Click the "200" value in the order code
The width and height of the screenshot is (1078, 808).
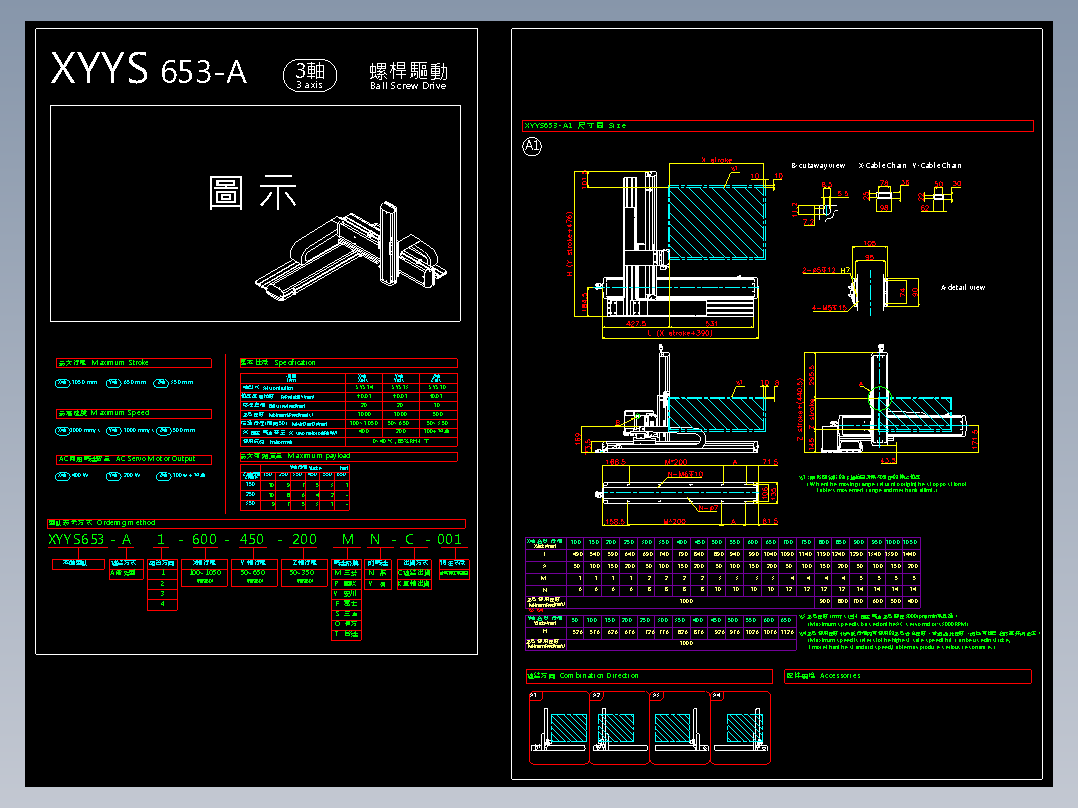(304, 540)
